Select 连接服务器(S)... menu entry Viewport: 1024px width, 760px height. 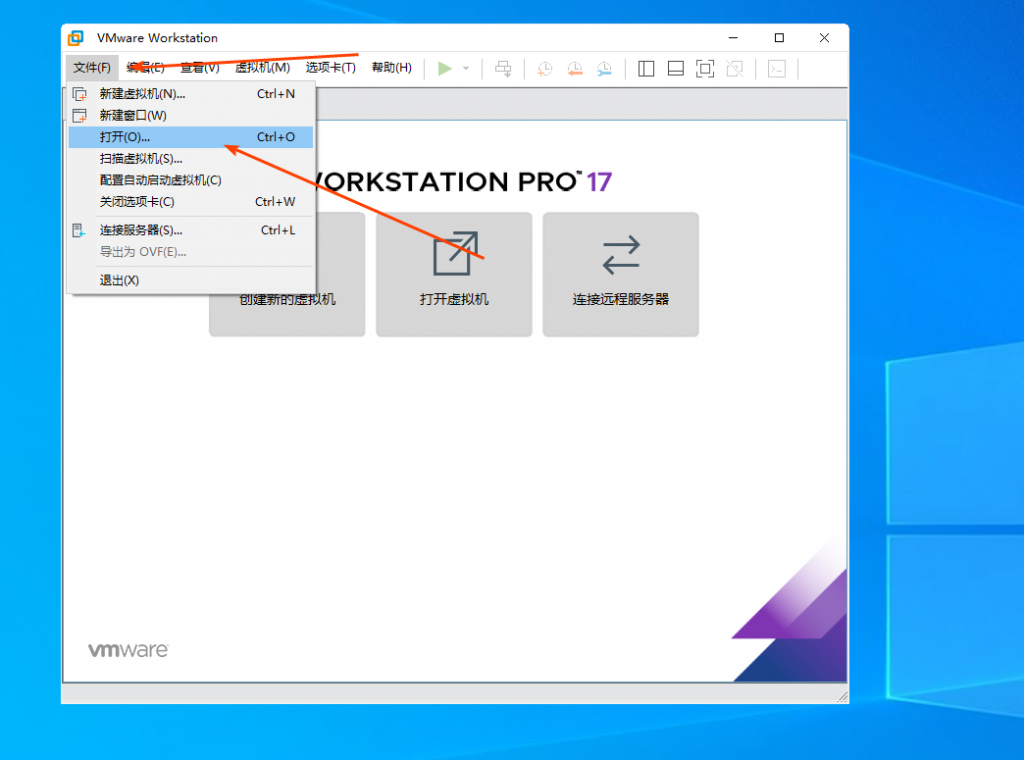click(x=140, y=230)
